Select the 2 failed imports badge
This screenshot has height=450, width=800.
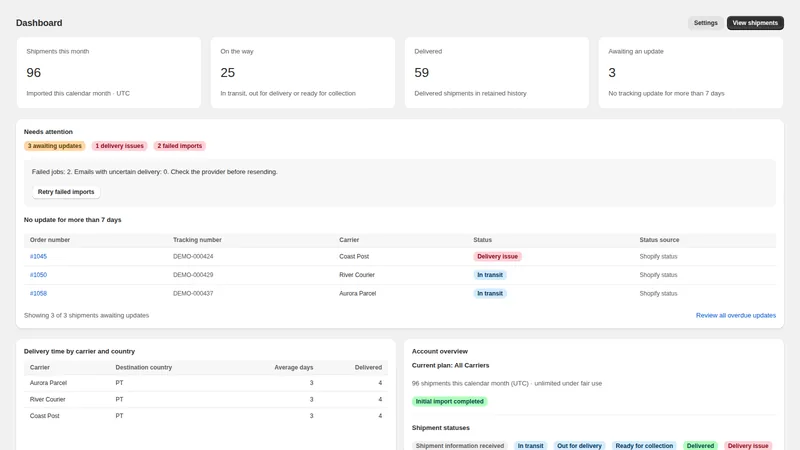click(180, 146)
